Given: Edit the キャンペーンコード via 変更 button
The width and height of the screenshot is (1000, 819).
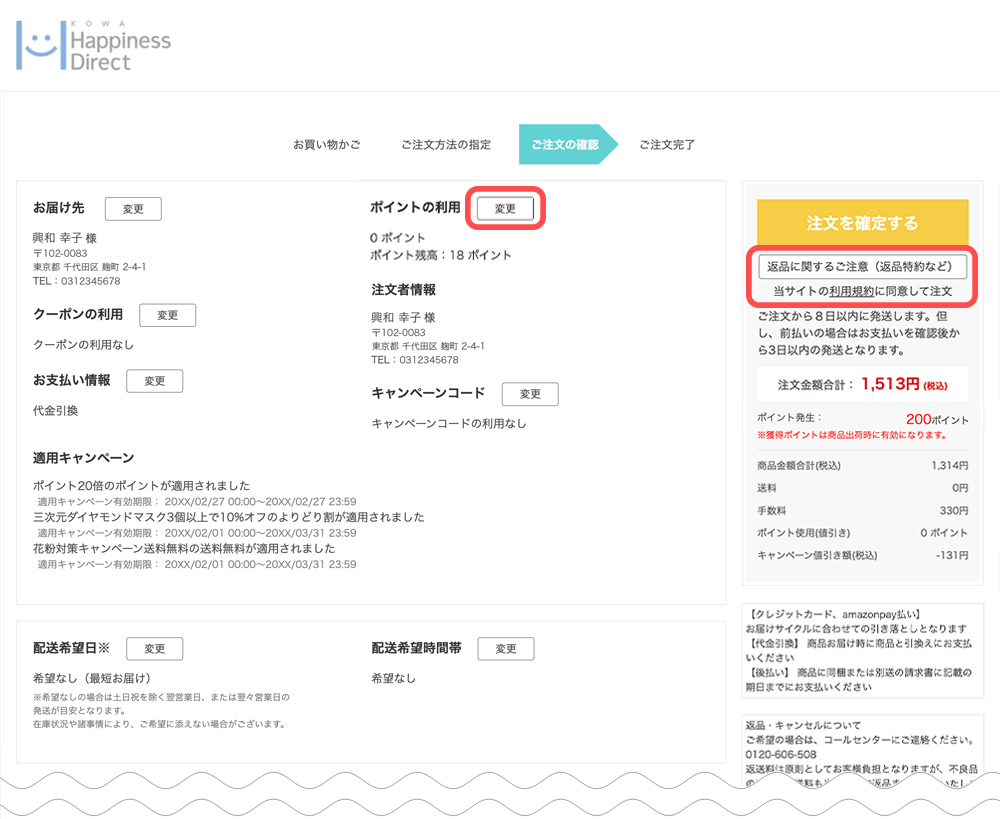Looking at the screenshot, I should pos(530,394).
